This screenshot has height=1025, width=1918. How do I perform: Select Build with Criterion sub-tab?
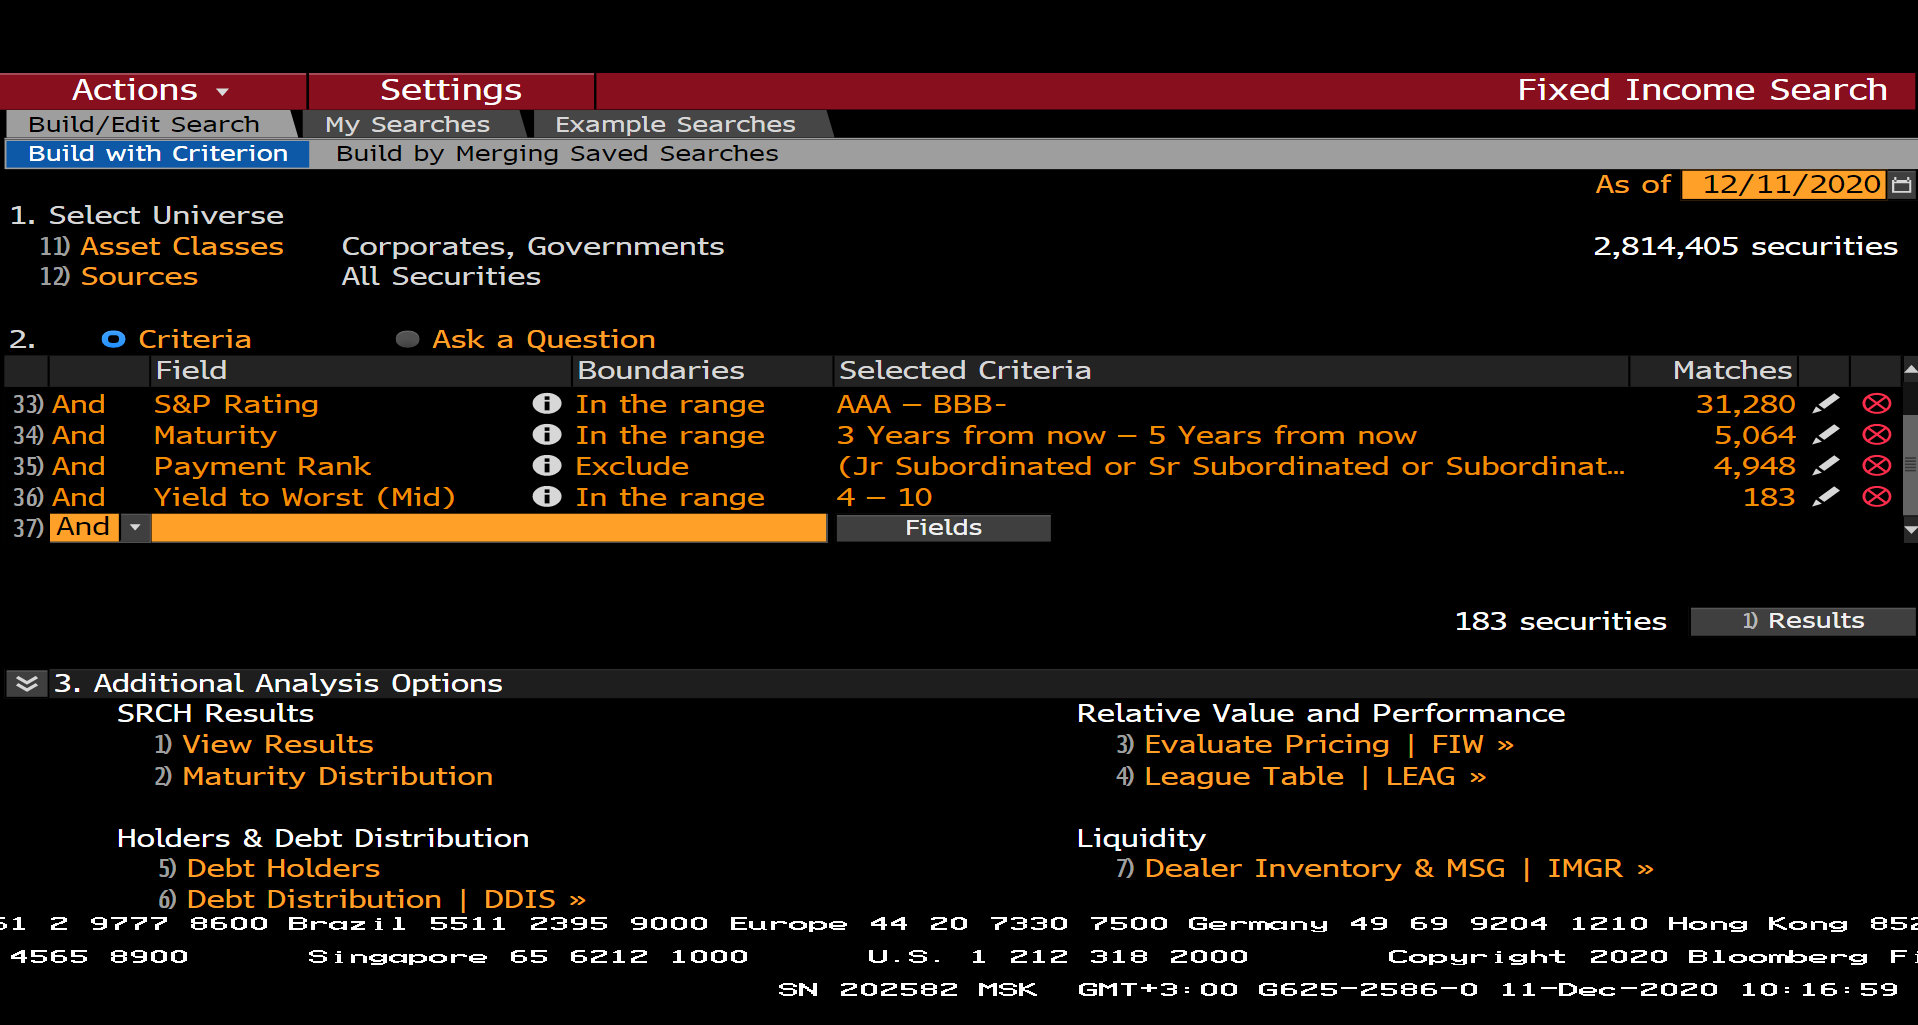pyautogui.click(x=158, y=154)
